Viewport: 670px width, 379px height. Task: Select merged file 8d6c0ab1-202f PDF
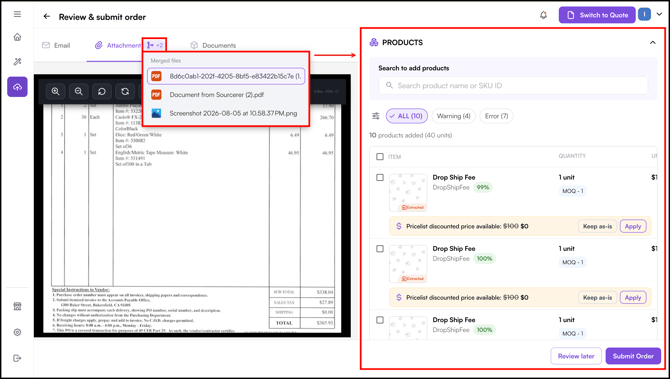tap(226, 76)
